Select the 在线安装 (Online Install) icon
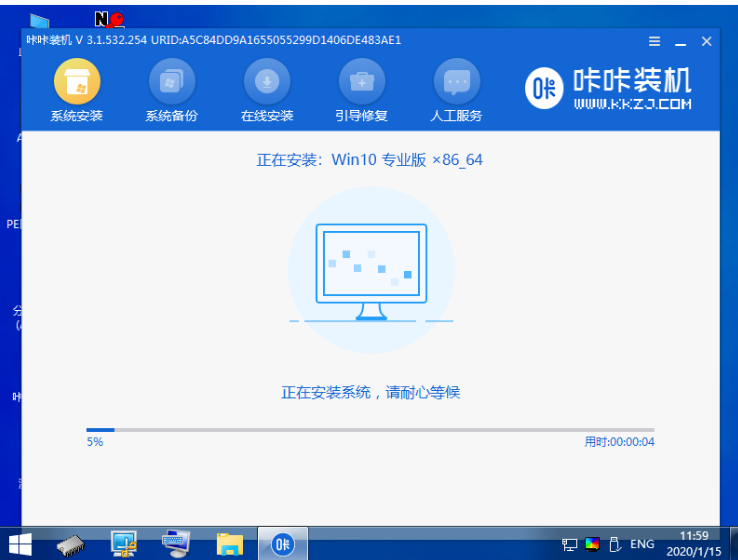The image size is (738, 560). pyautogui.click(x=267, y=91)
